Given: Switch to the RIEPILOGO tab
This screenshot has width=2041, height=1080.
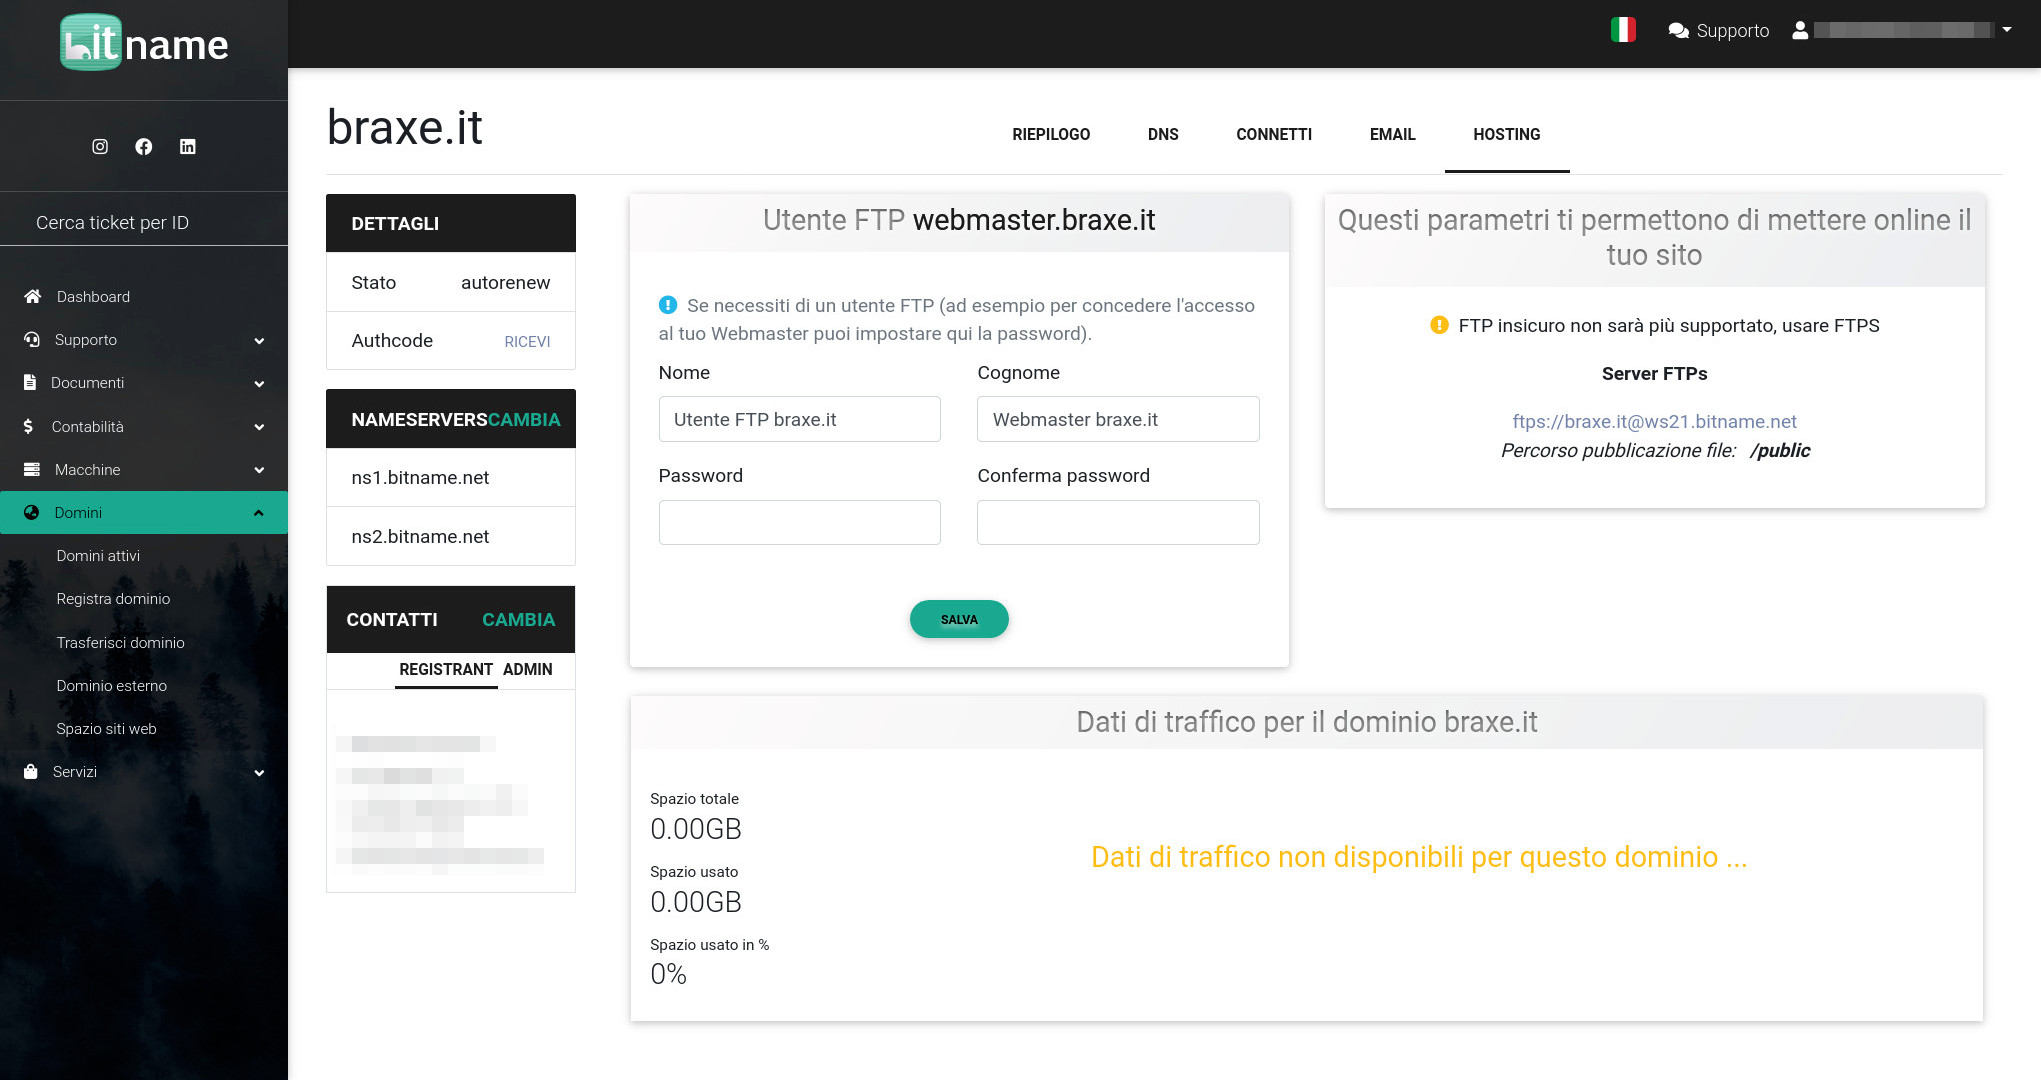Looking at the screenshot, I should [1051, 134].
